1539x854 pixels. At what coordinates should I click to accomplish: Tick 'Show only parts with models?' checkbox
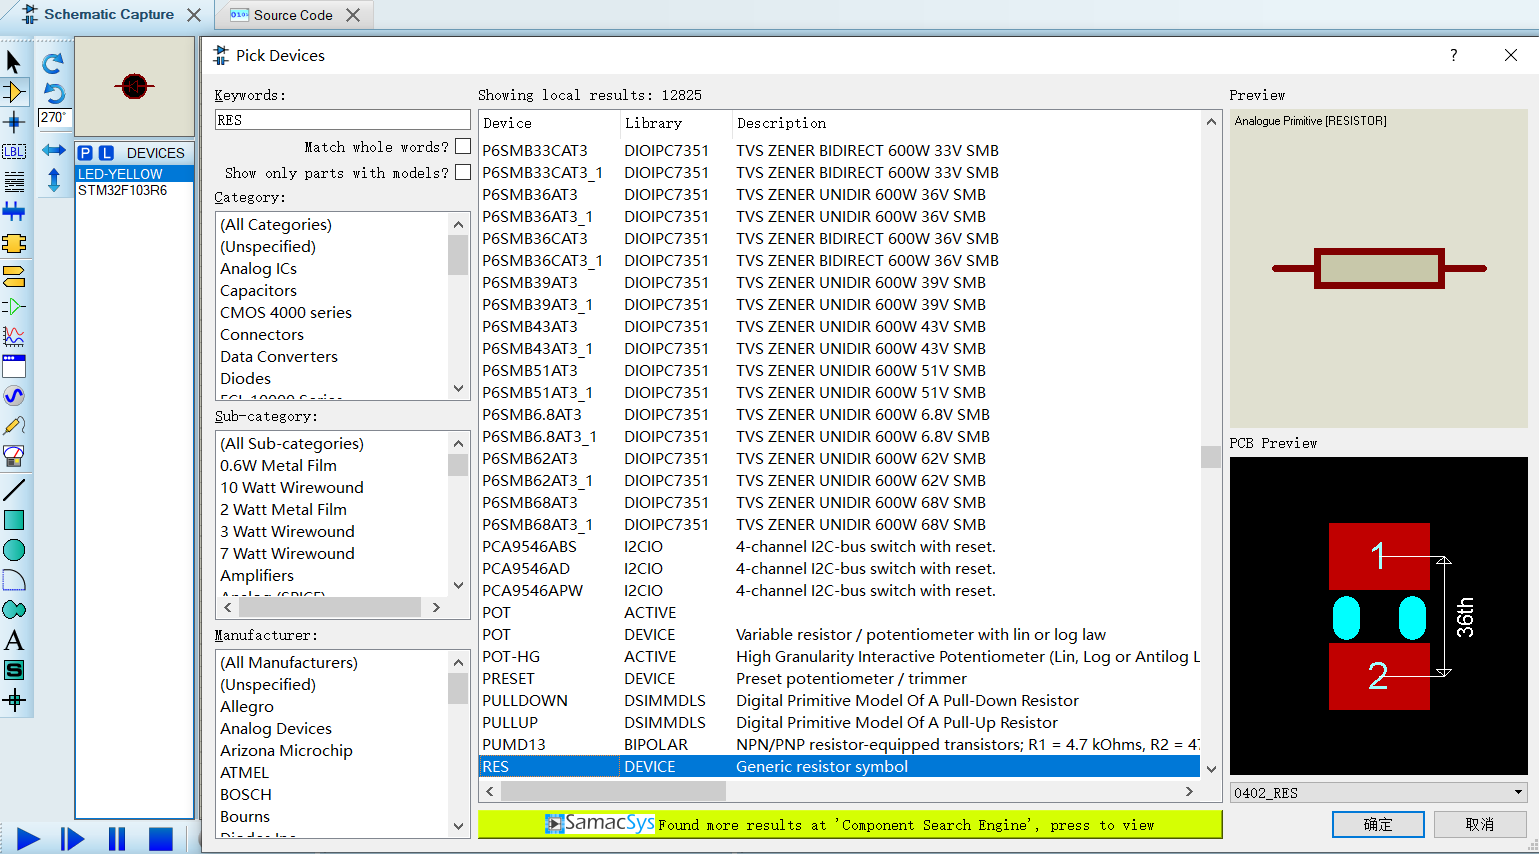462,172
